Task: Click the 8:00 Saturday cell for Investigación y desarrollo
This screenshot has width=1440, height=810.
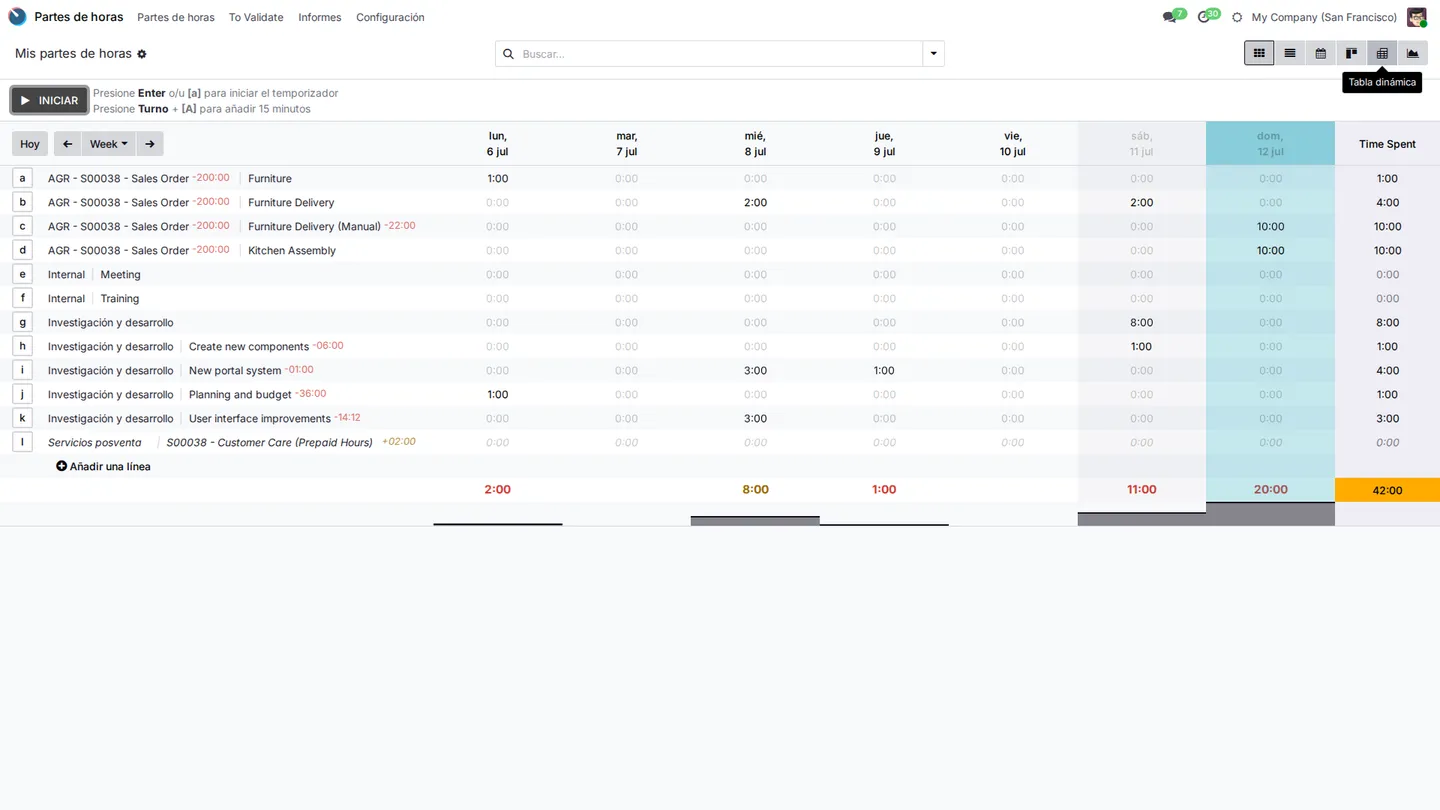Action: coord(1141,322)
